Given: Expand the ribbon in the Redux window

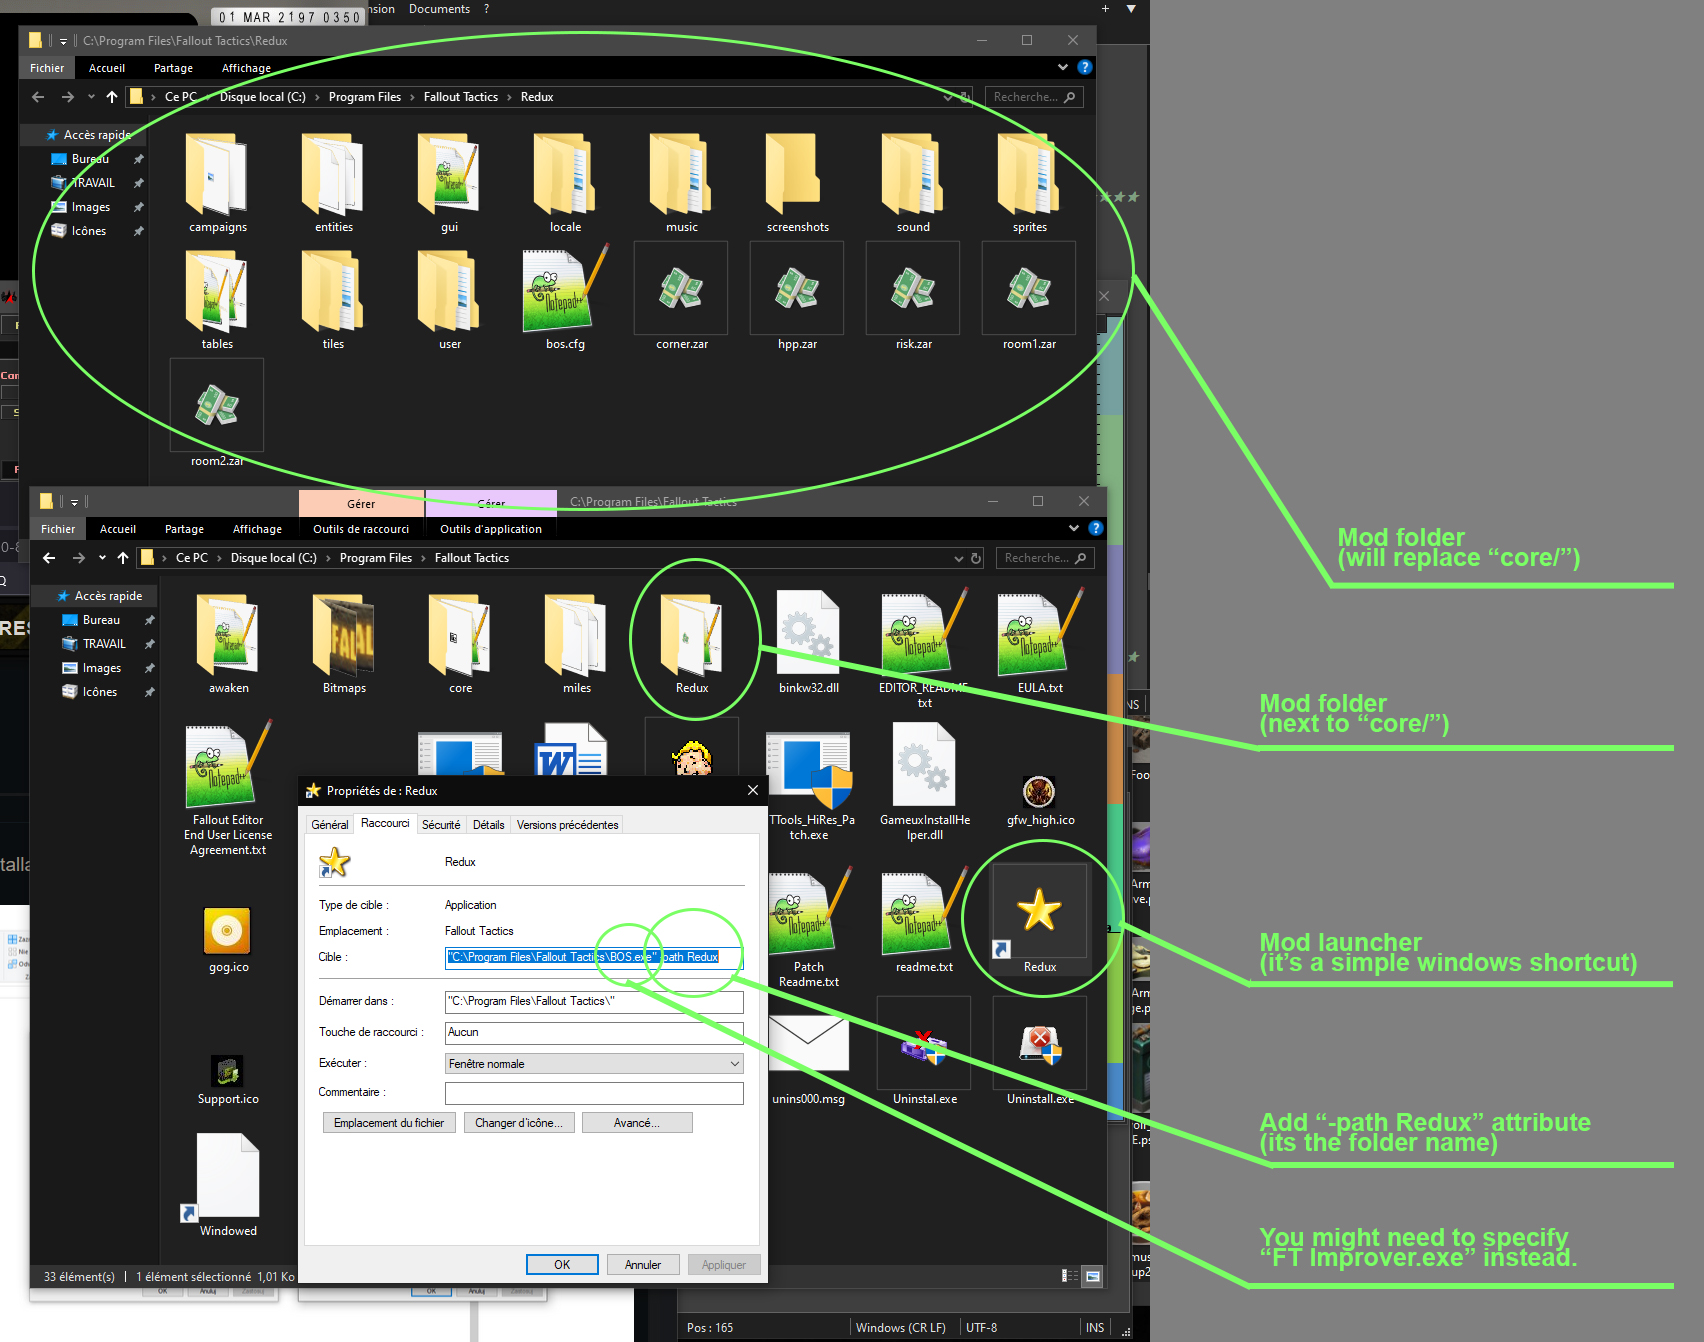Looking at the screenshot, I should [1063, 68].
